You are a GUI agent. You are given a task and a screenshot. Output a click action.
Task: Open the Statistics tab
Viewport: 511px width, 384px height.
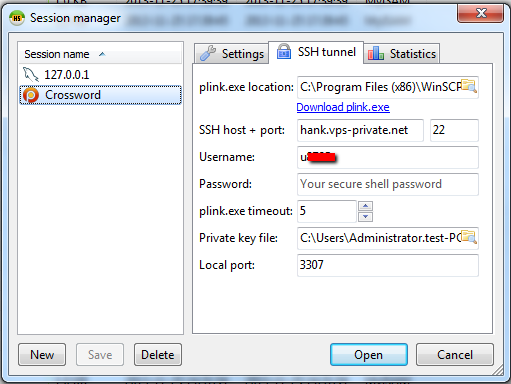402,53
